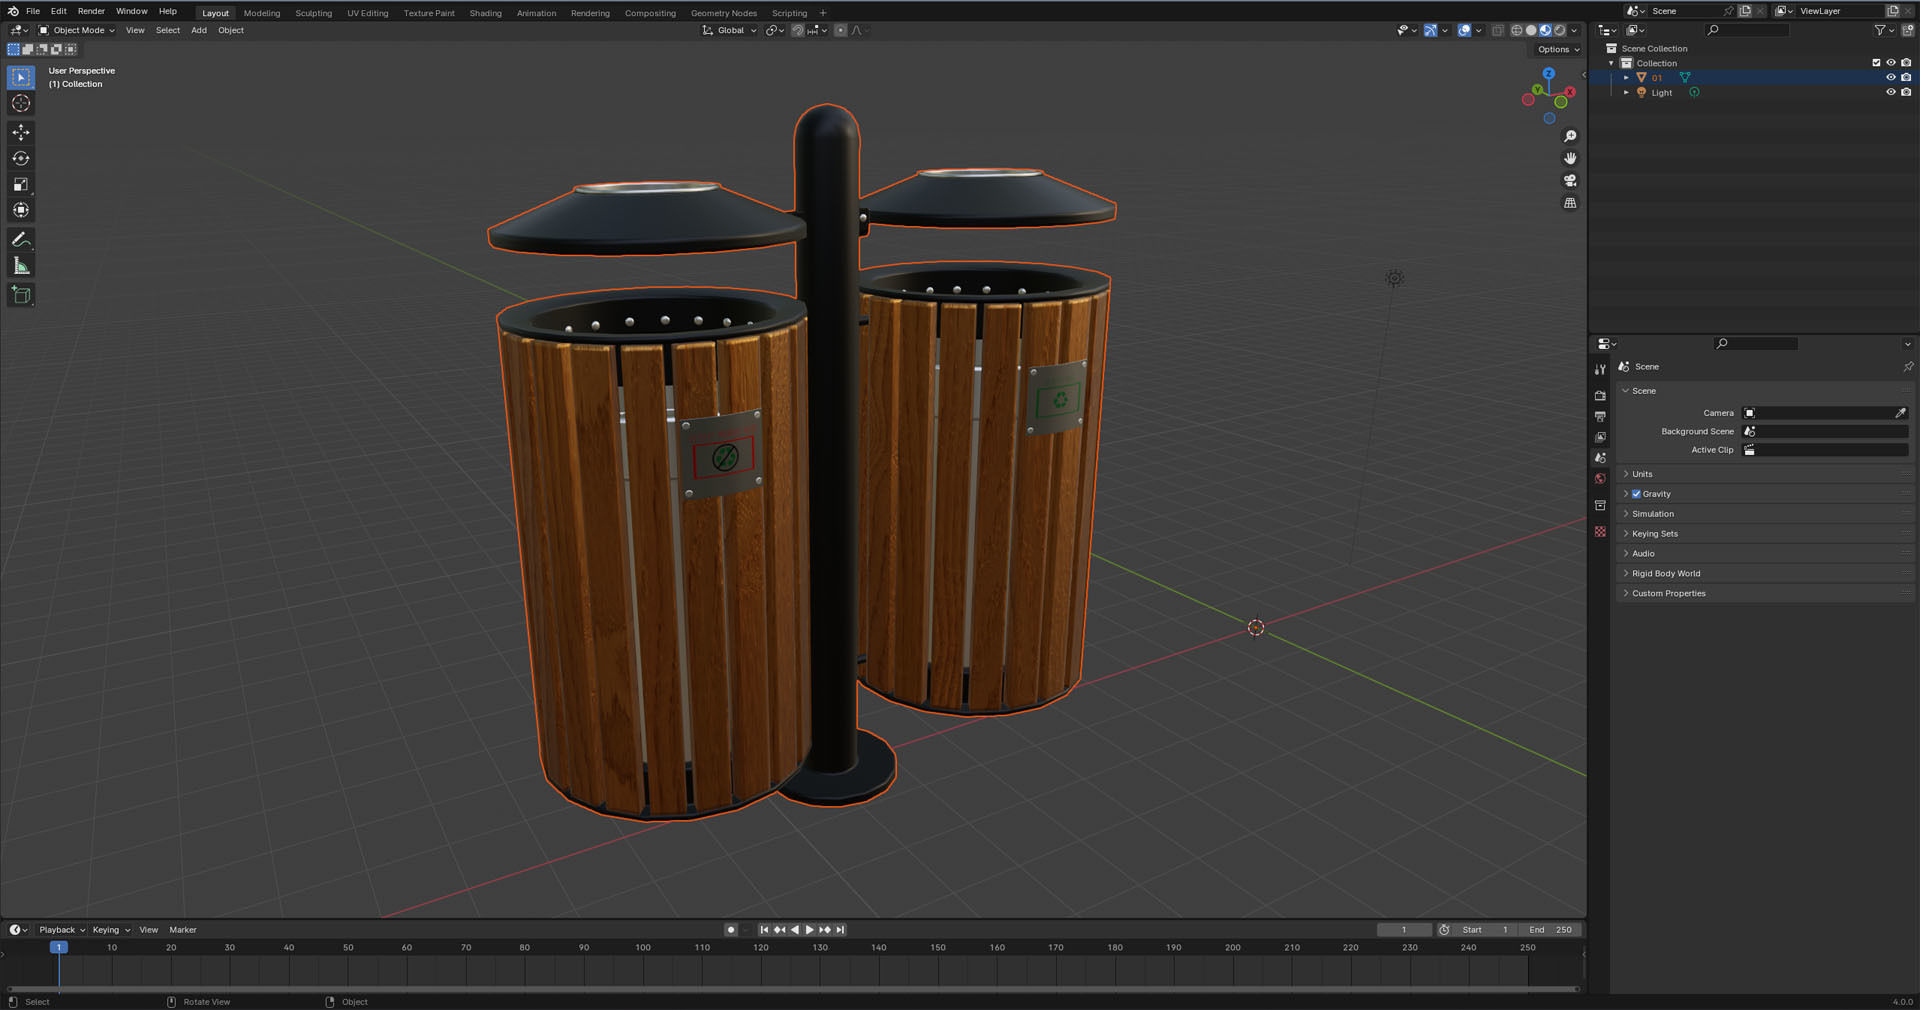
Task: Expand the Keying Sets panel
Action: [1655, 534]
